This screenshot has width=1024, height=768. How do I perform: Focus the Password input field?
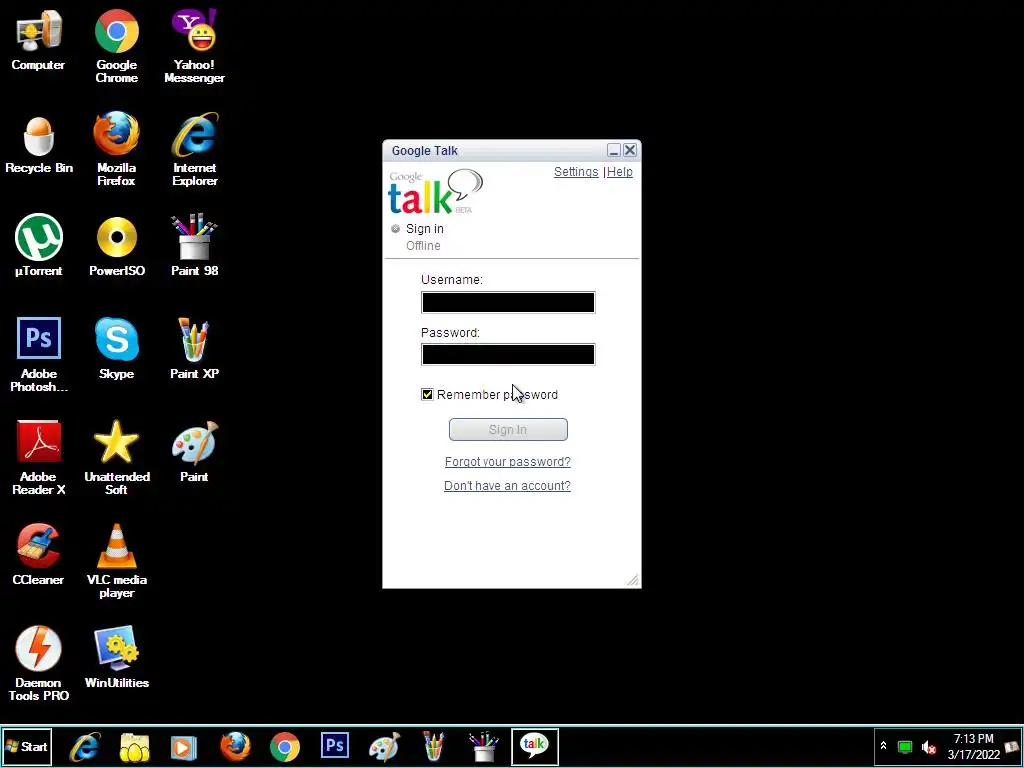pos(508,355)
